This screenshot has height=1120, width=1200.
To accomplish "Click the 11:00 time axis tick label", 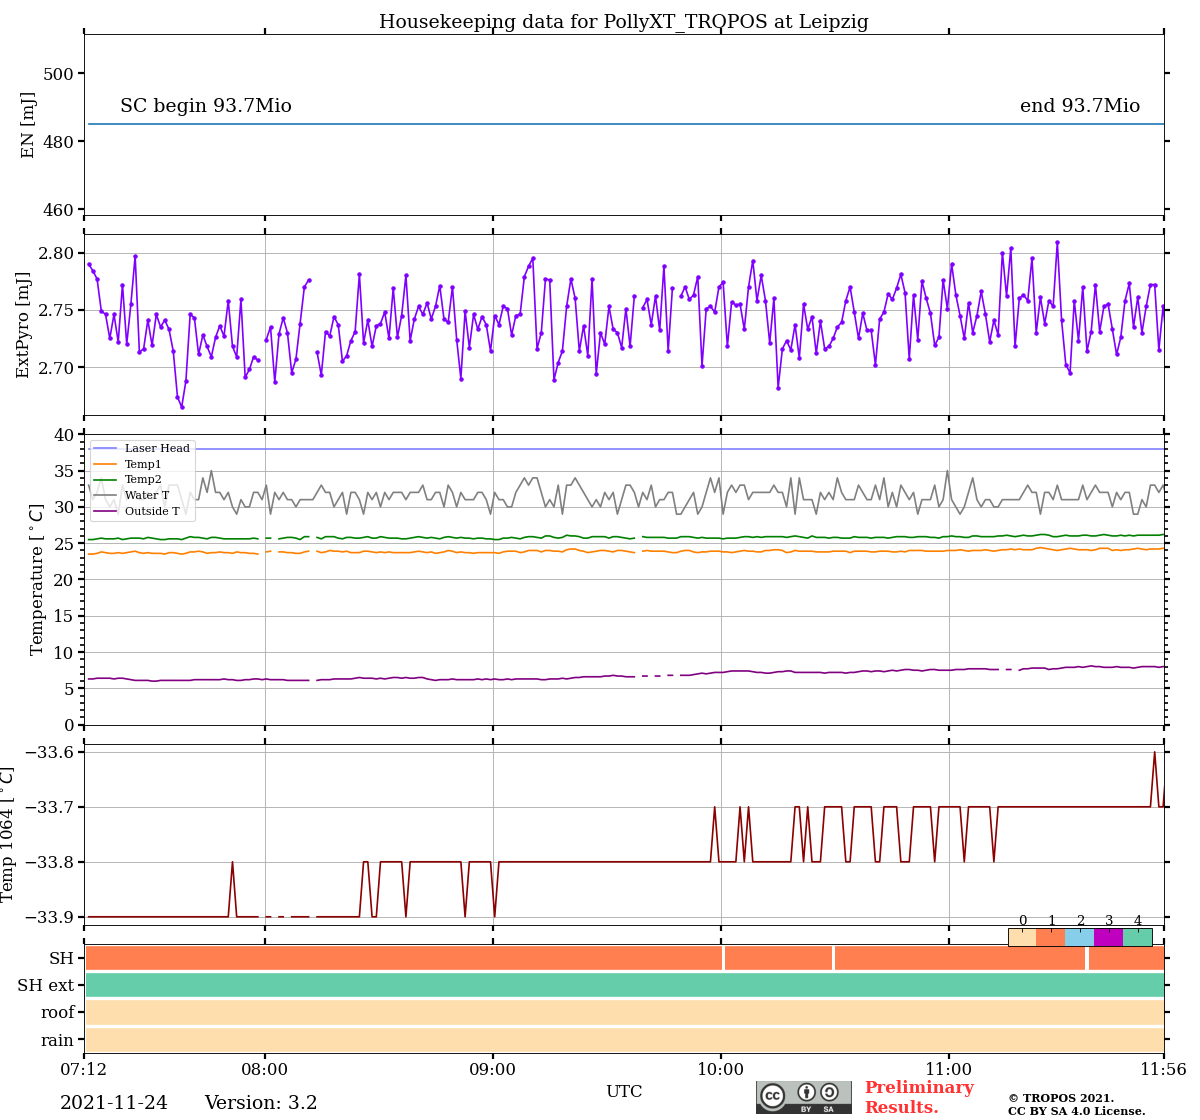I will (x=949, y=1070).
